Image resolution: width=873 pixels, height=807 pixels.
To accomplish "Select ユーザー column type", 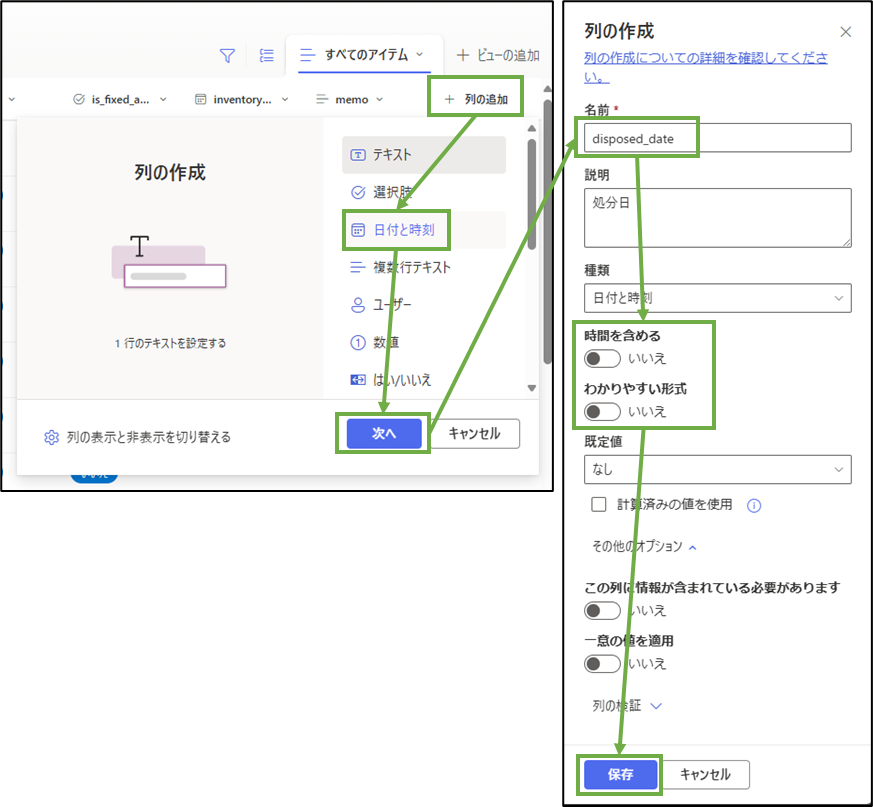I will coord(424,305).
